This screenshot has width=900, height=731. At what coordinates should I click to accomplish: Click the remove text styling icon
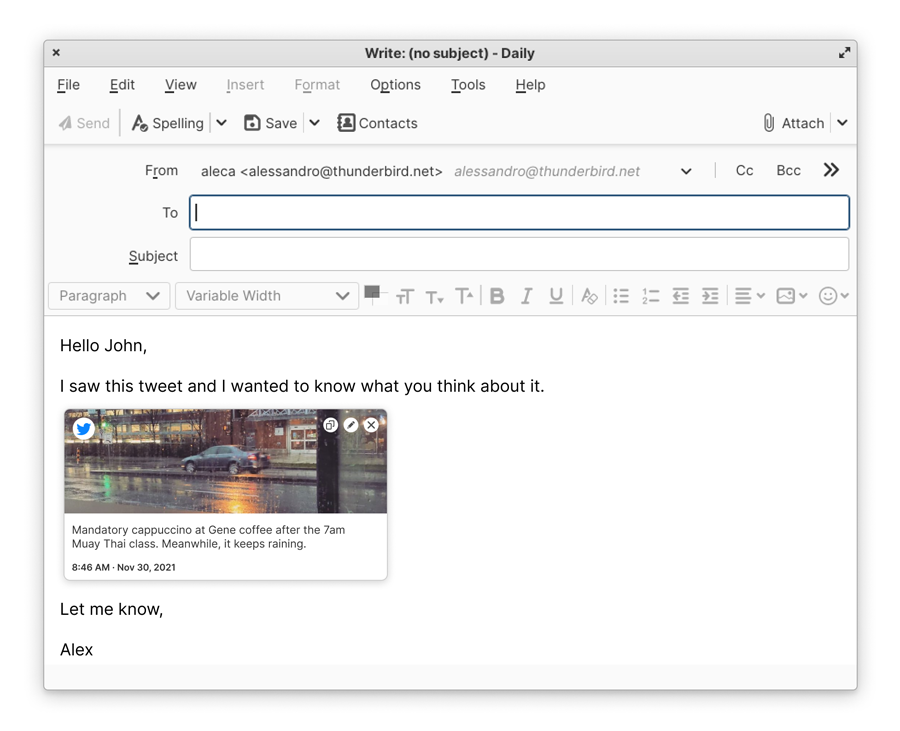[589, 296]
